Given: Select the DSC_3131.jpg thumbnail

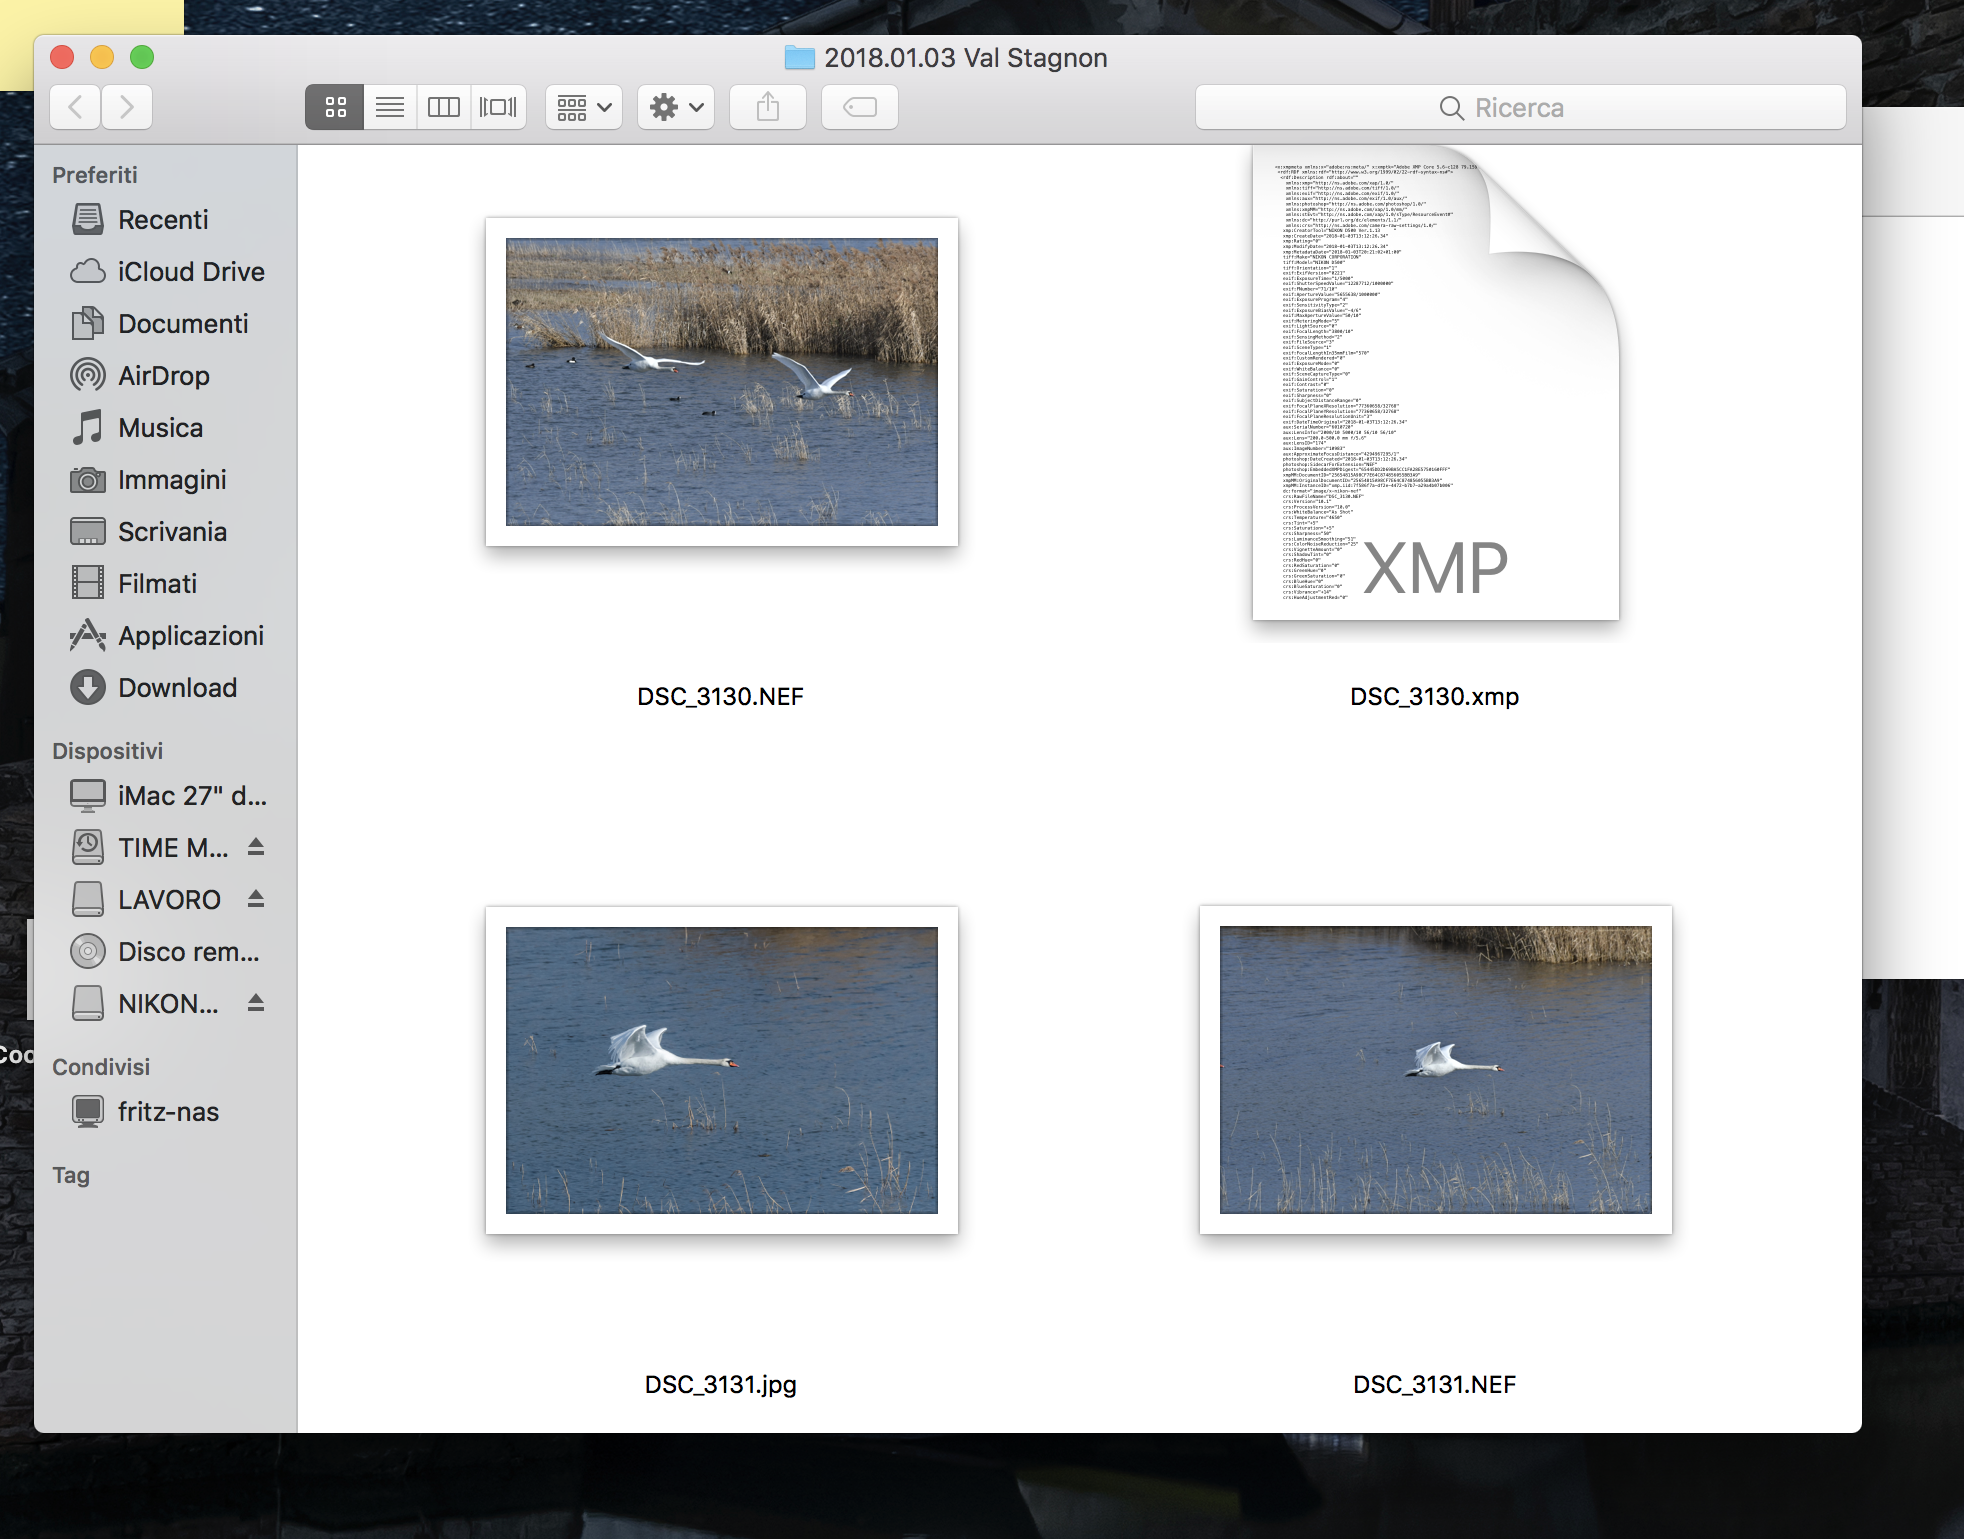Looking at the screenshot, I should (x=721, y=1070).
